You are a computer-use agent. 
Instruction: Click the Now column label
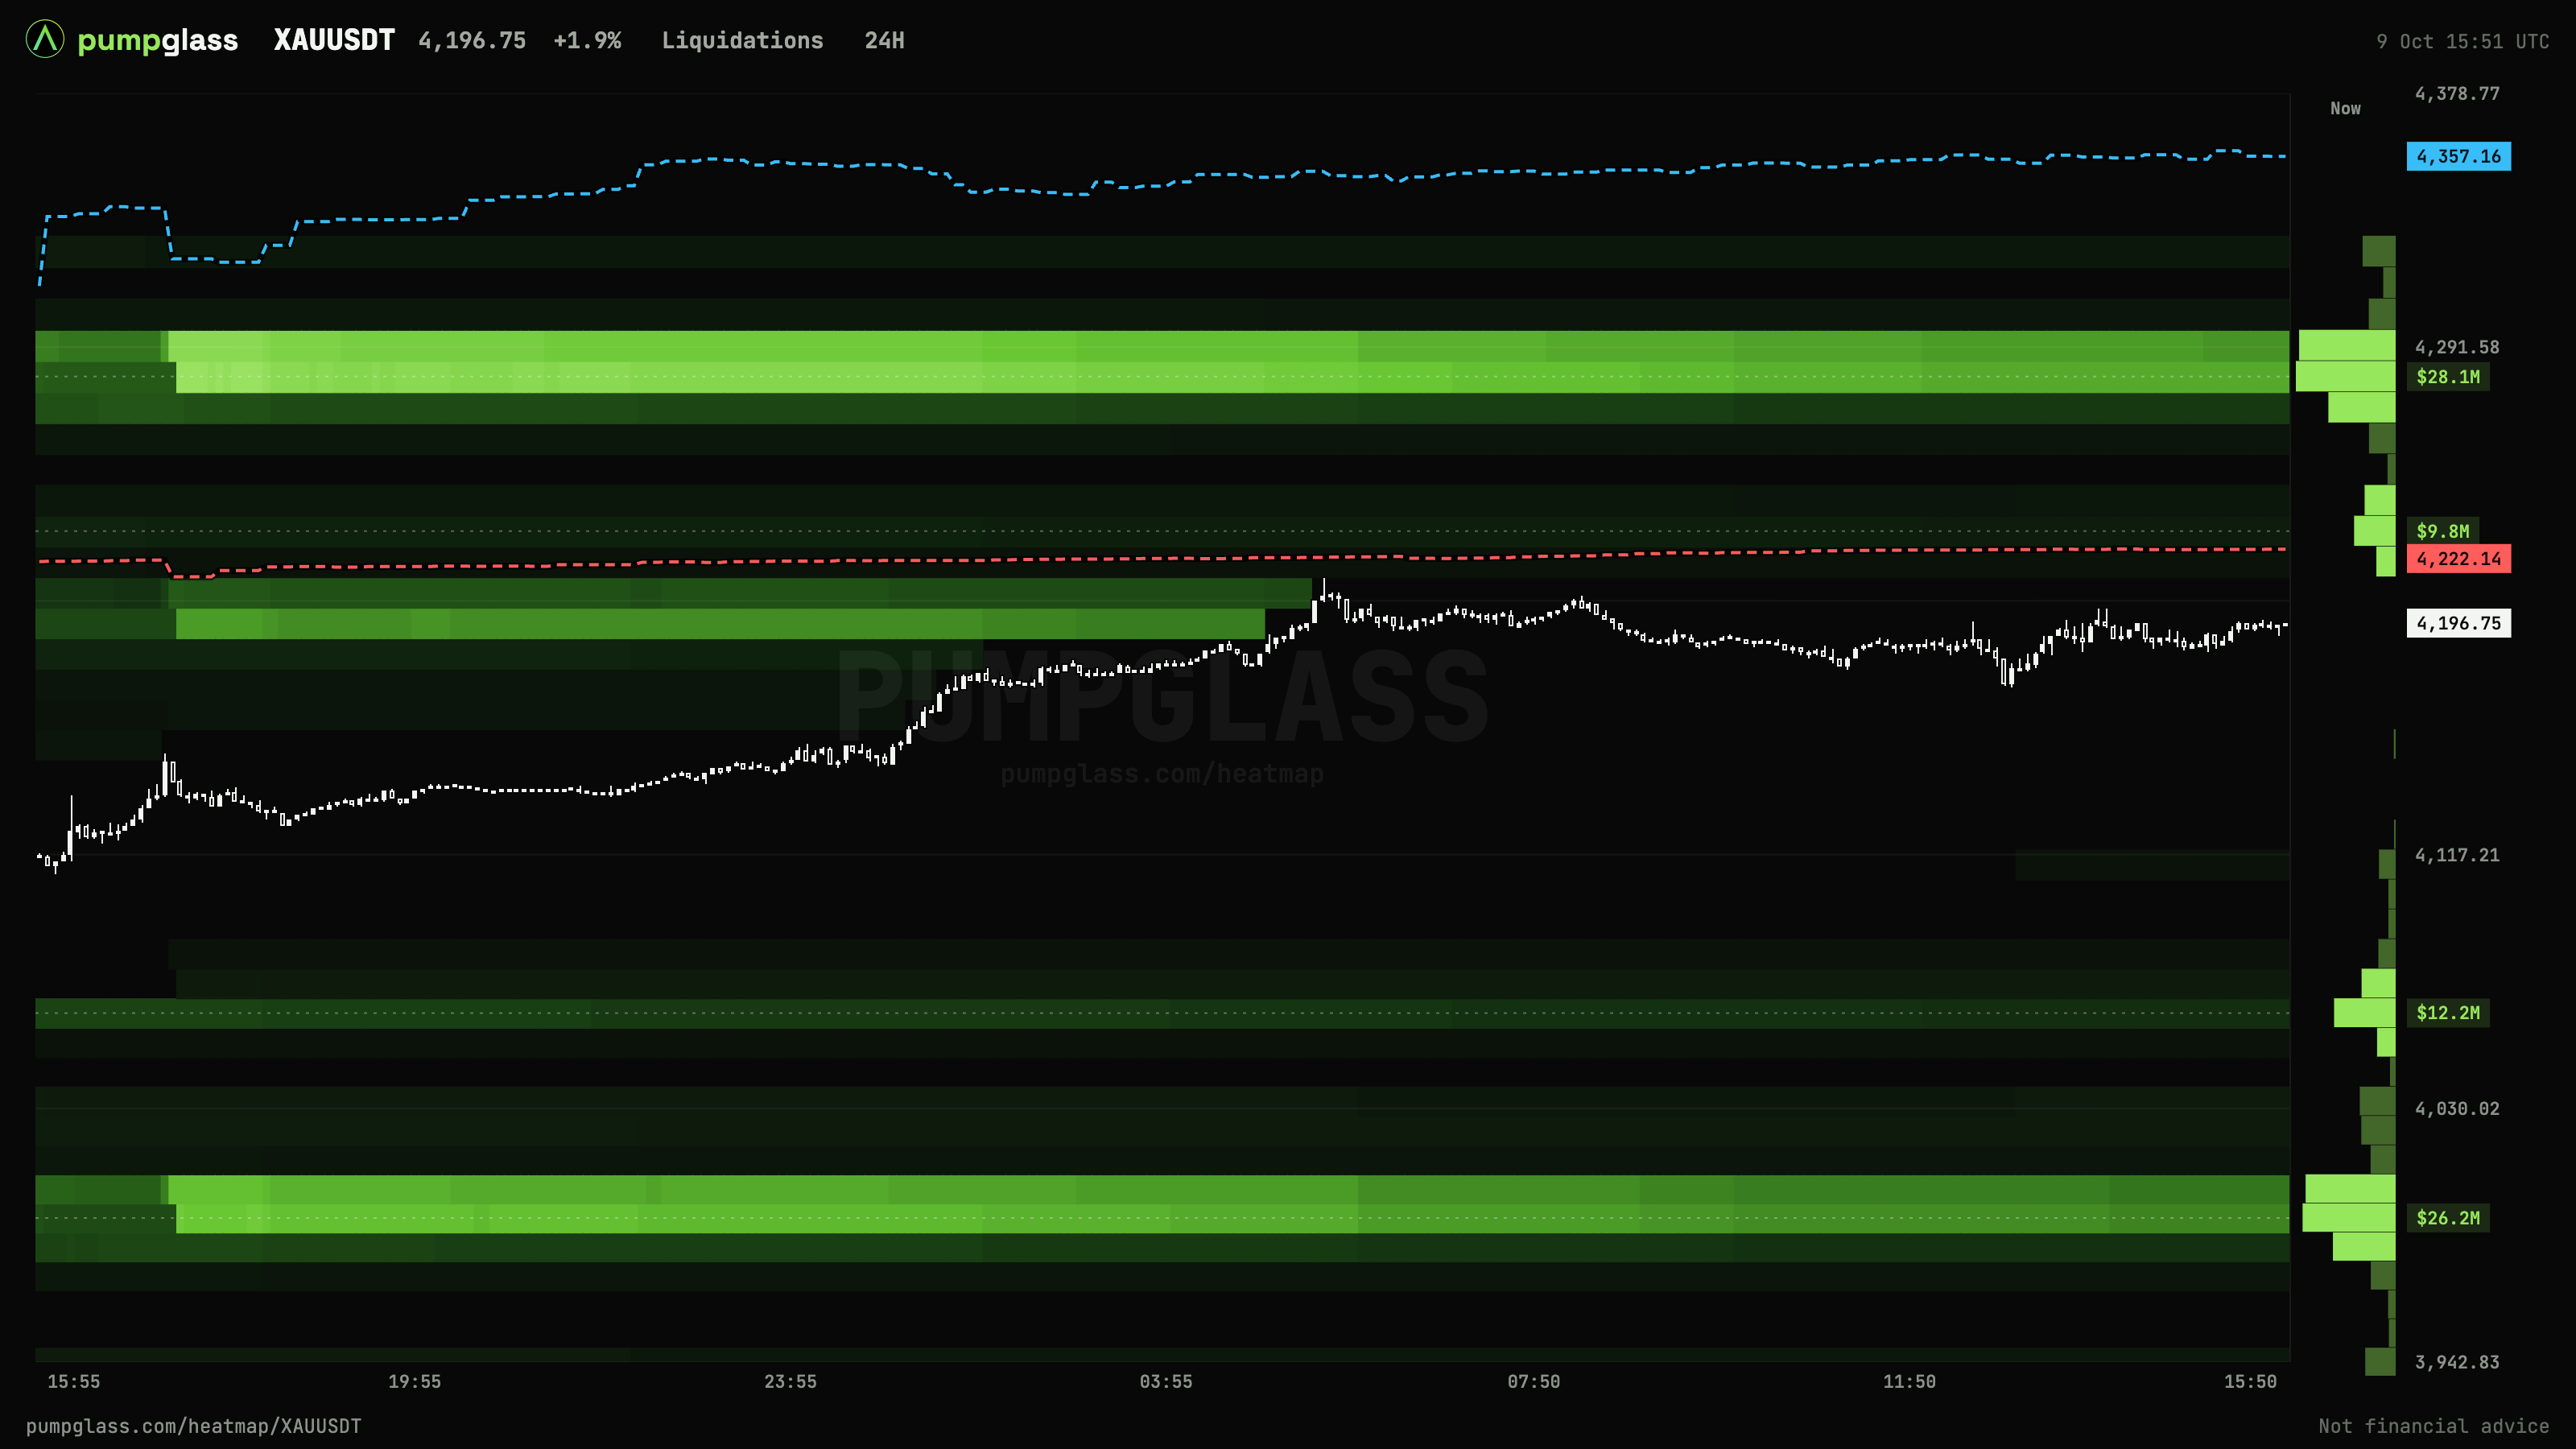2345,109
